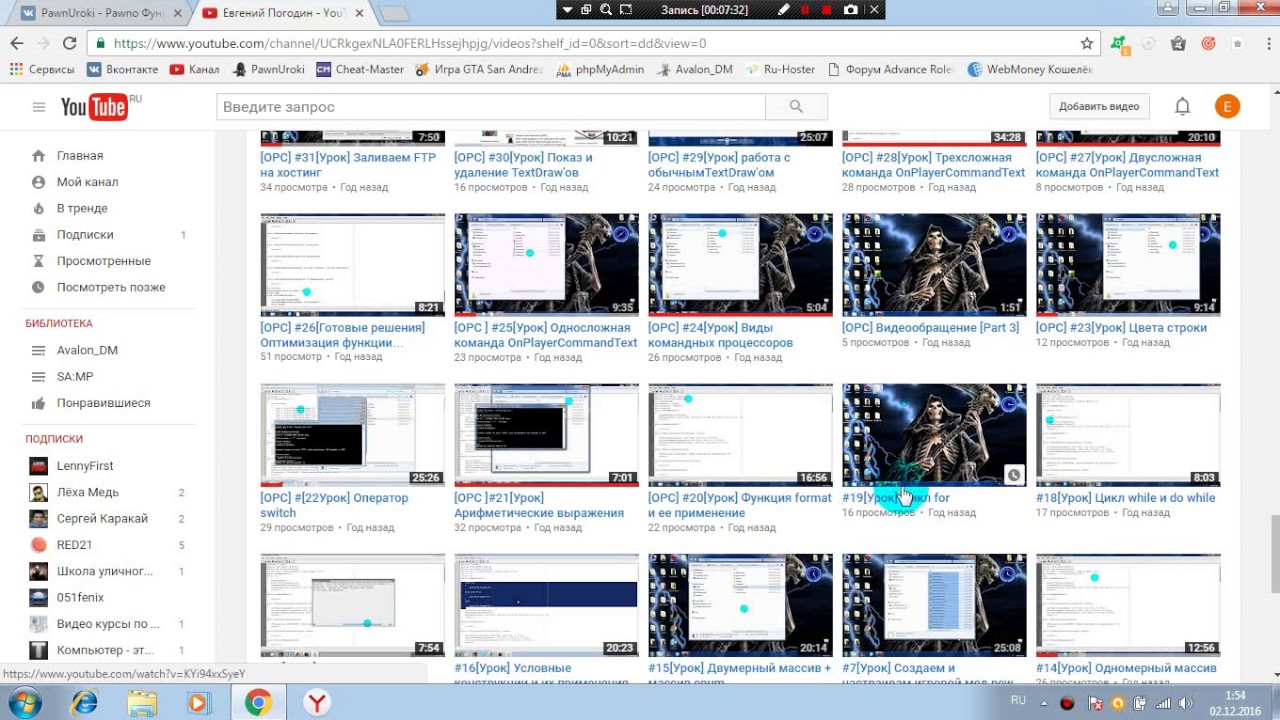Open video thumbnail #26 Готовые решения
The height and width of the screenshot is (720, 1280).
[353, 265]
